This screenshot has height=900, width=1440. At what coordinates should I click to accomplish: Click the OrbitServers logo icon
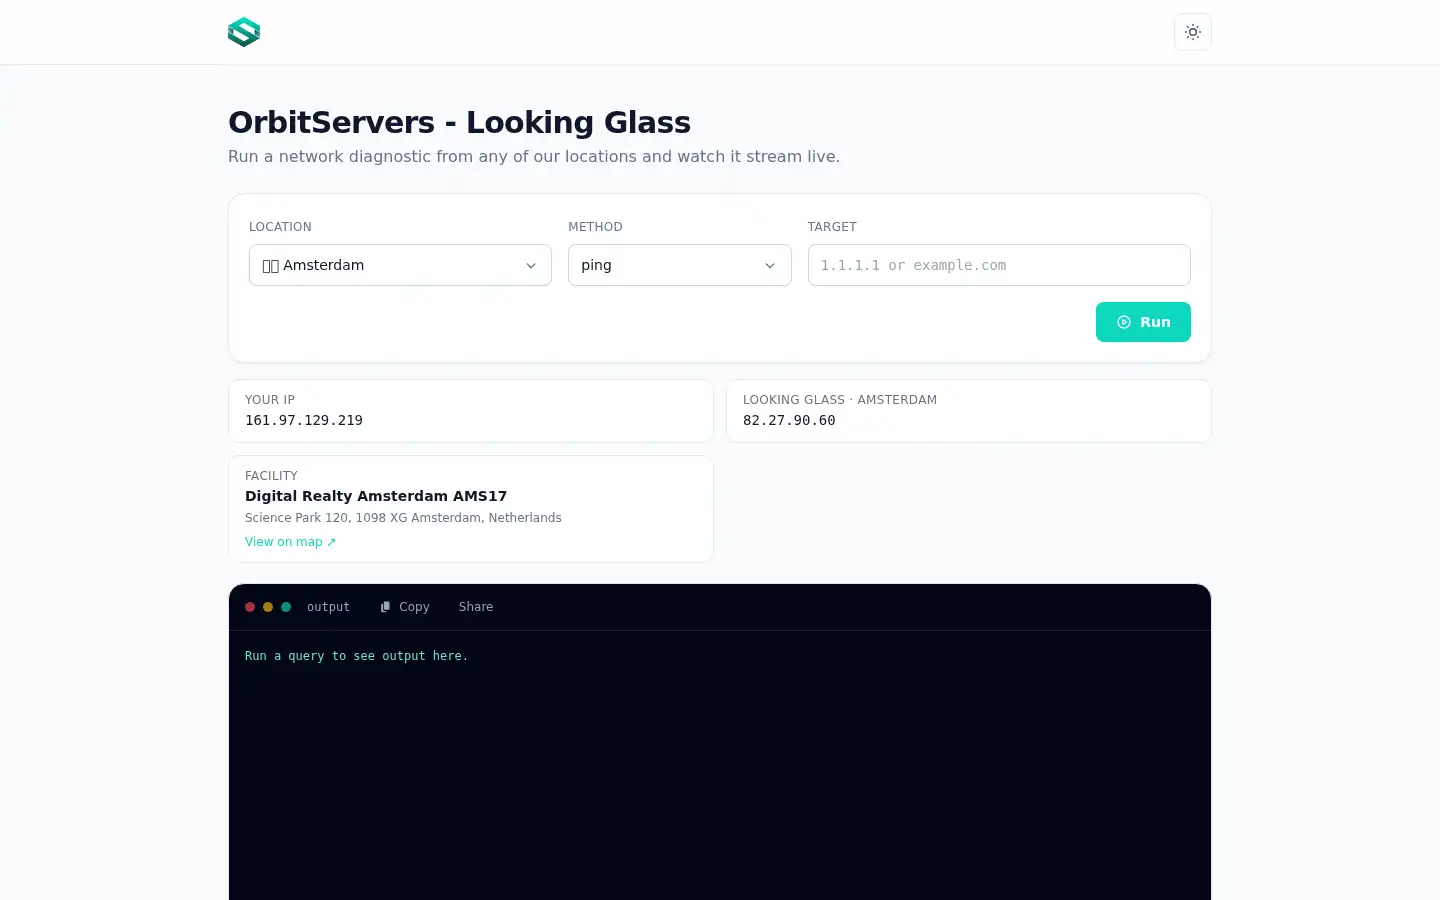pos(244,32)
